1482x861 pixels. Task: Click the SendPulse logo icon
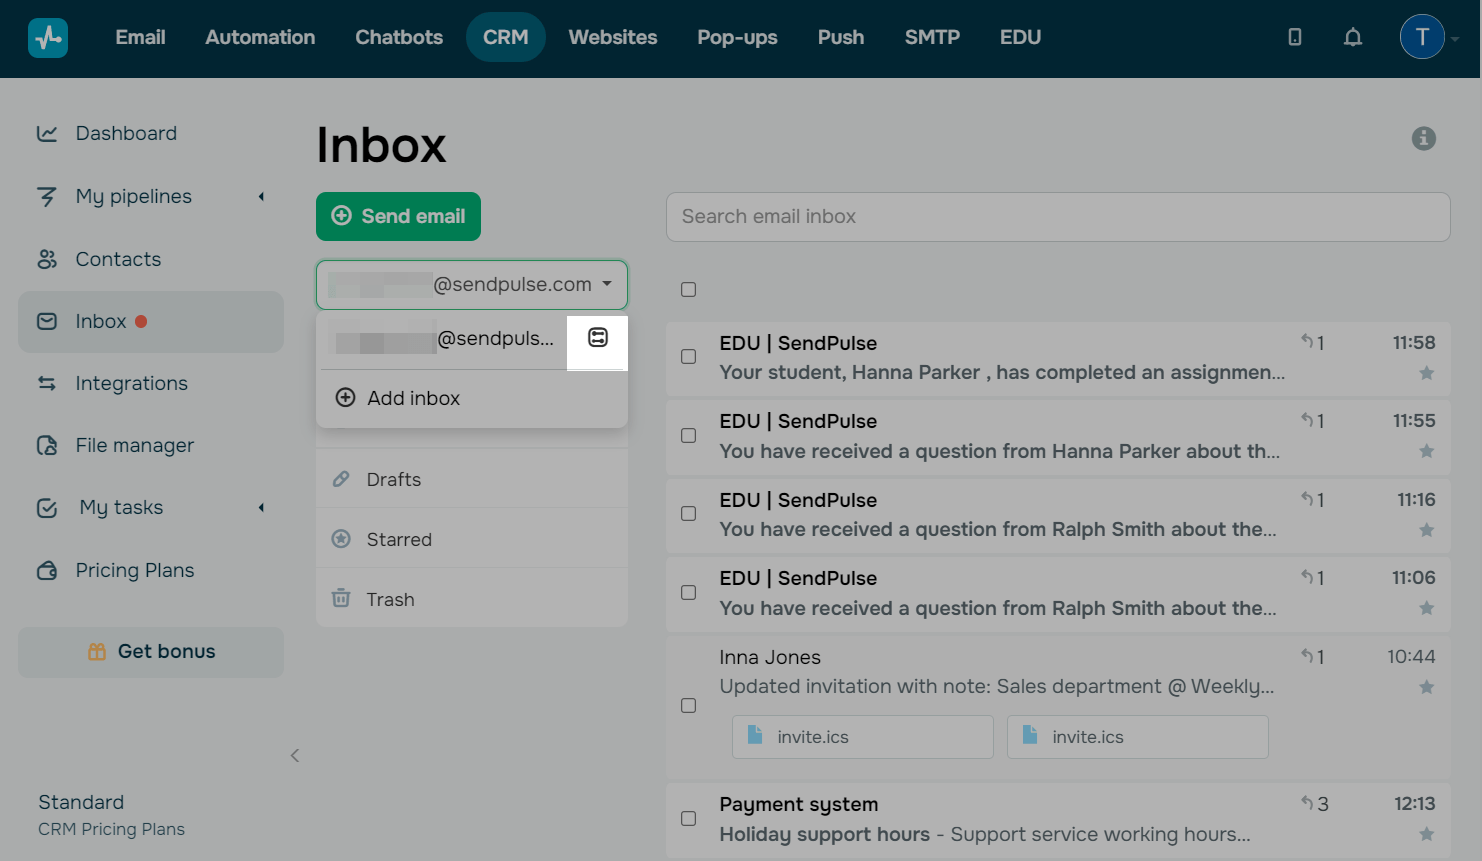click(48, 38)
